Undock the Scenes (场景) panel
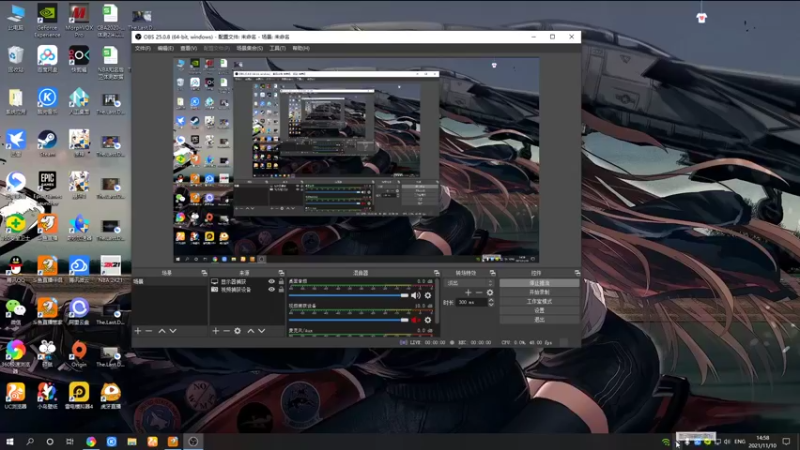Screen dimensions: 800x450 point(204,273)
